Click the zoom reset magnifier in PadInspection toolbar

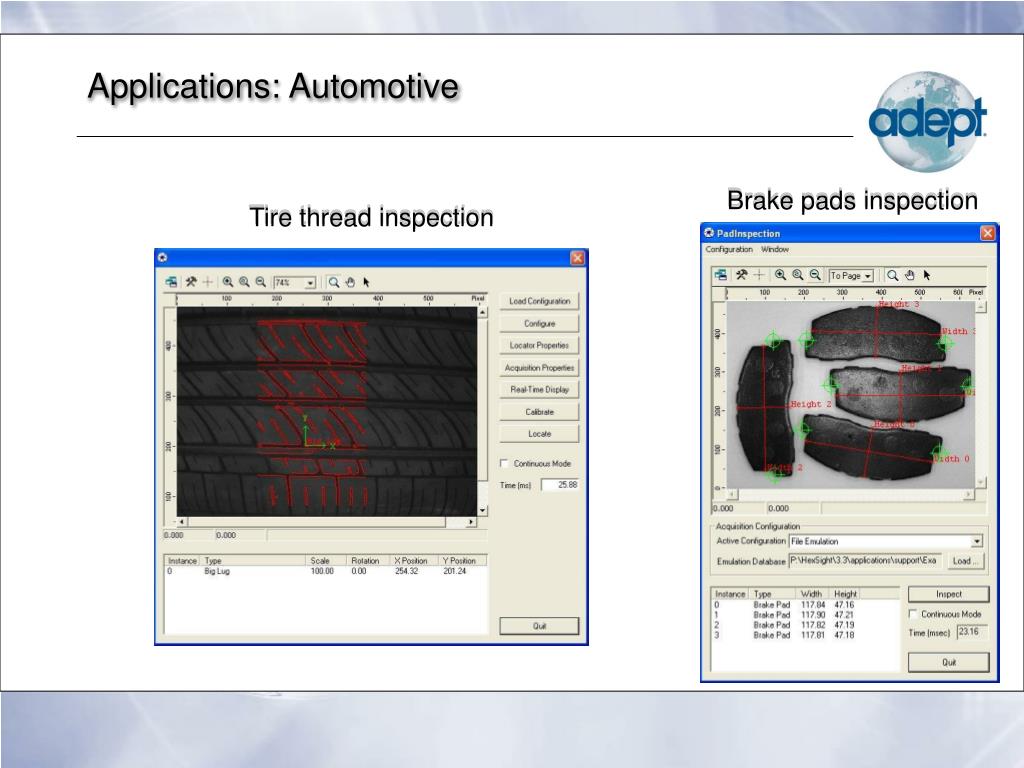pos(797,275)
